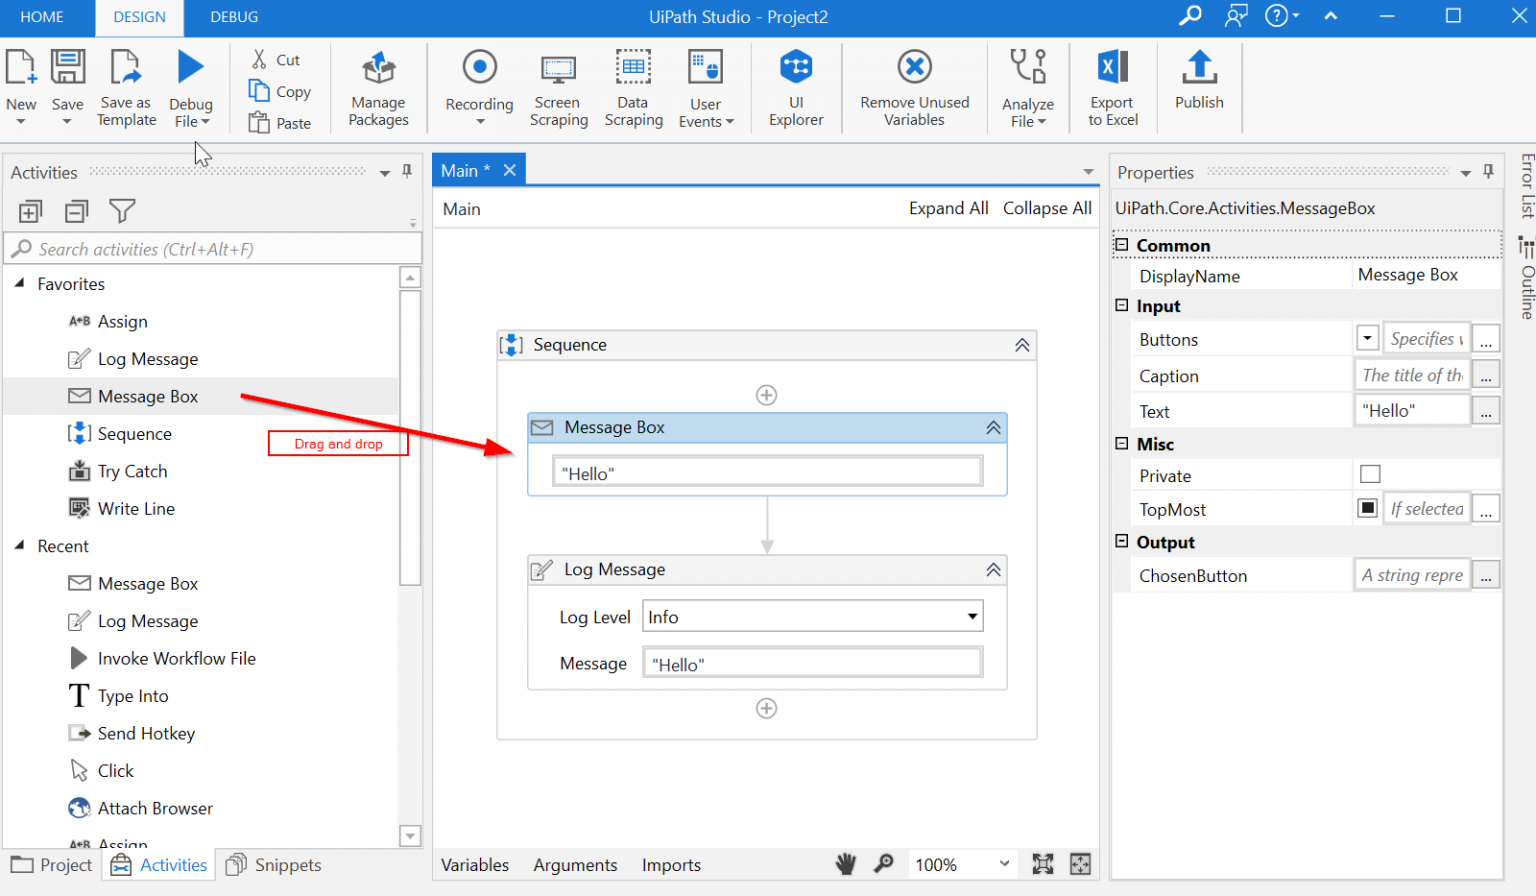Open UI Explorer tool
The width and height of the screenshot is (1536, 896).
pos(796,88)
